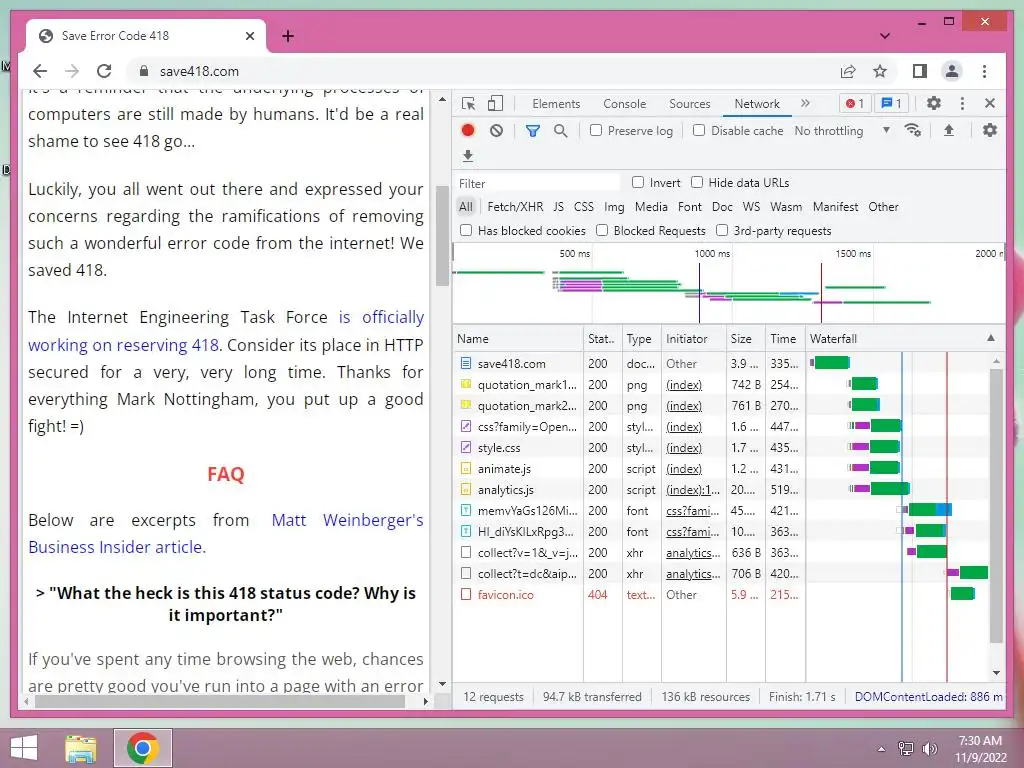The height and width of the screenshot is (768, 1024).
Task: Select the animate.js request row
Action: click(x=720, y=468)
